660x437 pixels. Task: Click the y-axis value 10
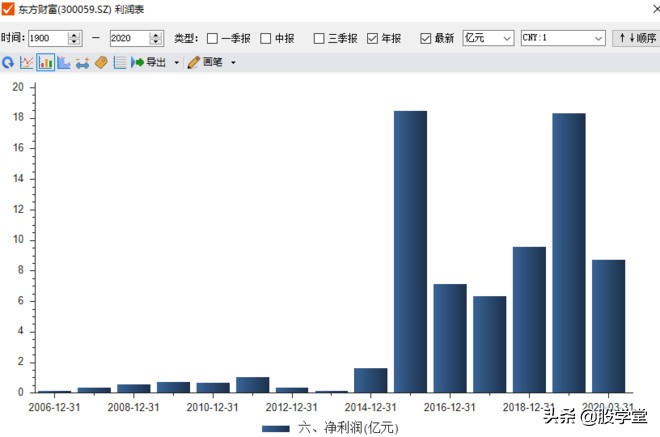click(18, 240)
